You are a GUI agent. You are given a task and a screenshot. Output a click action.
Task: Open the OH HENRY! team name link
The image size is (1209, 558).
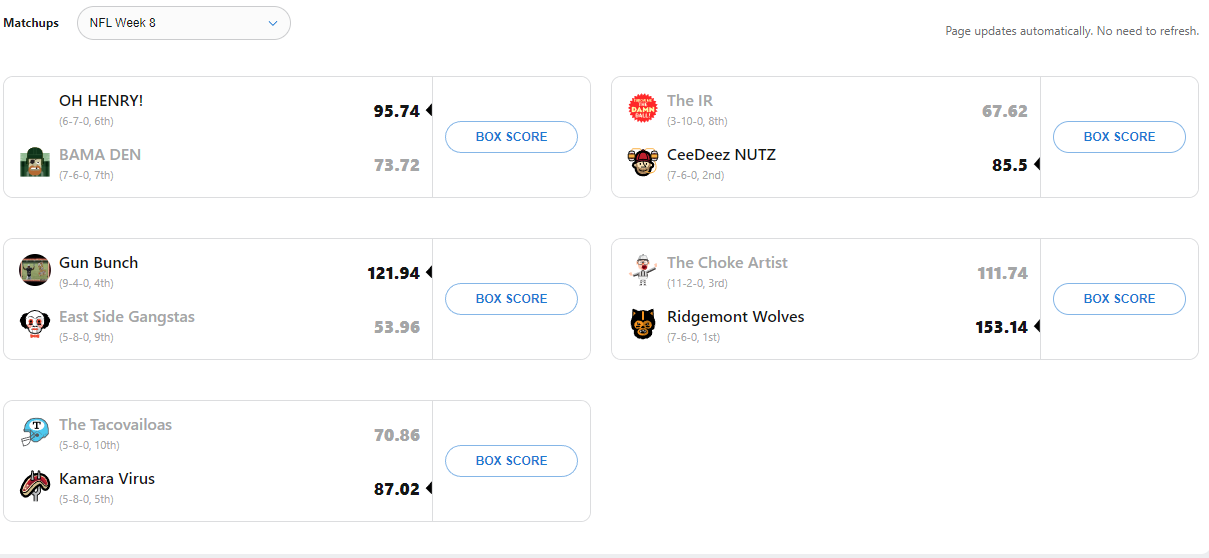(x=101, y=101)
